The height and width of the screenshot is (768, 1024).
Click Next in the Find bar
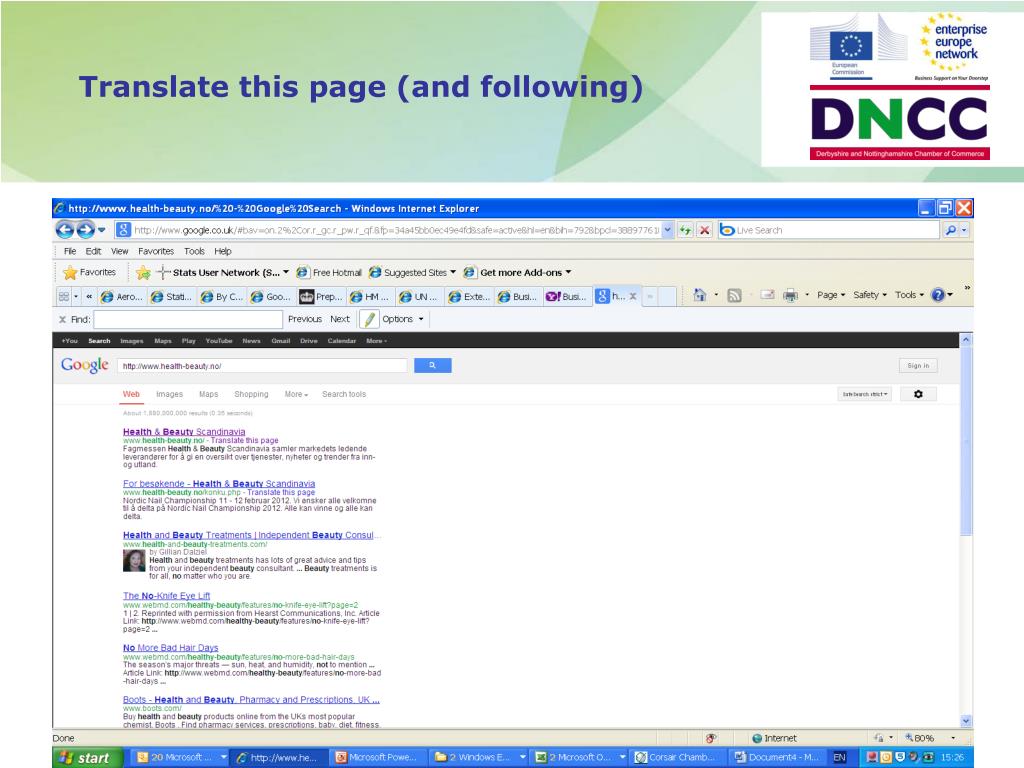340,319
